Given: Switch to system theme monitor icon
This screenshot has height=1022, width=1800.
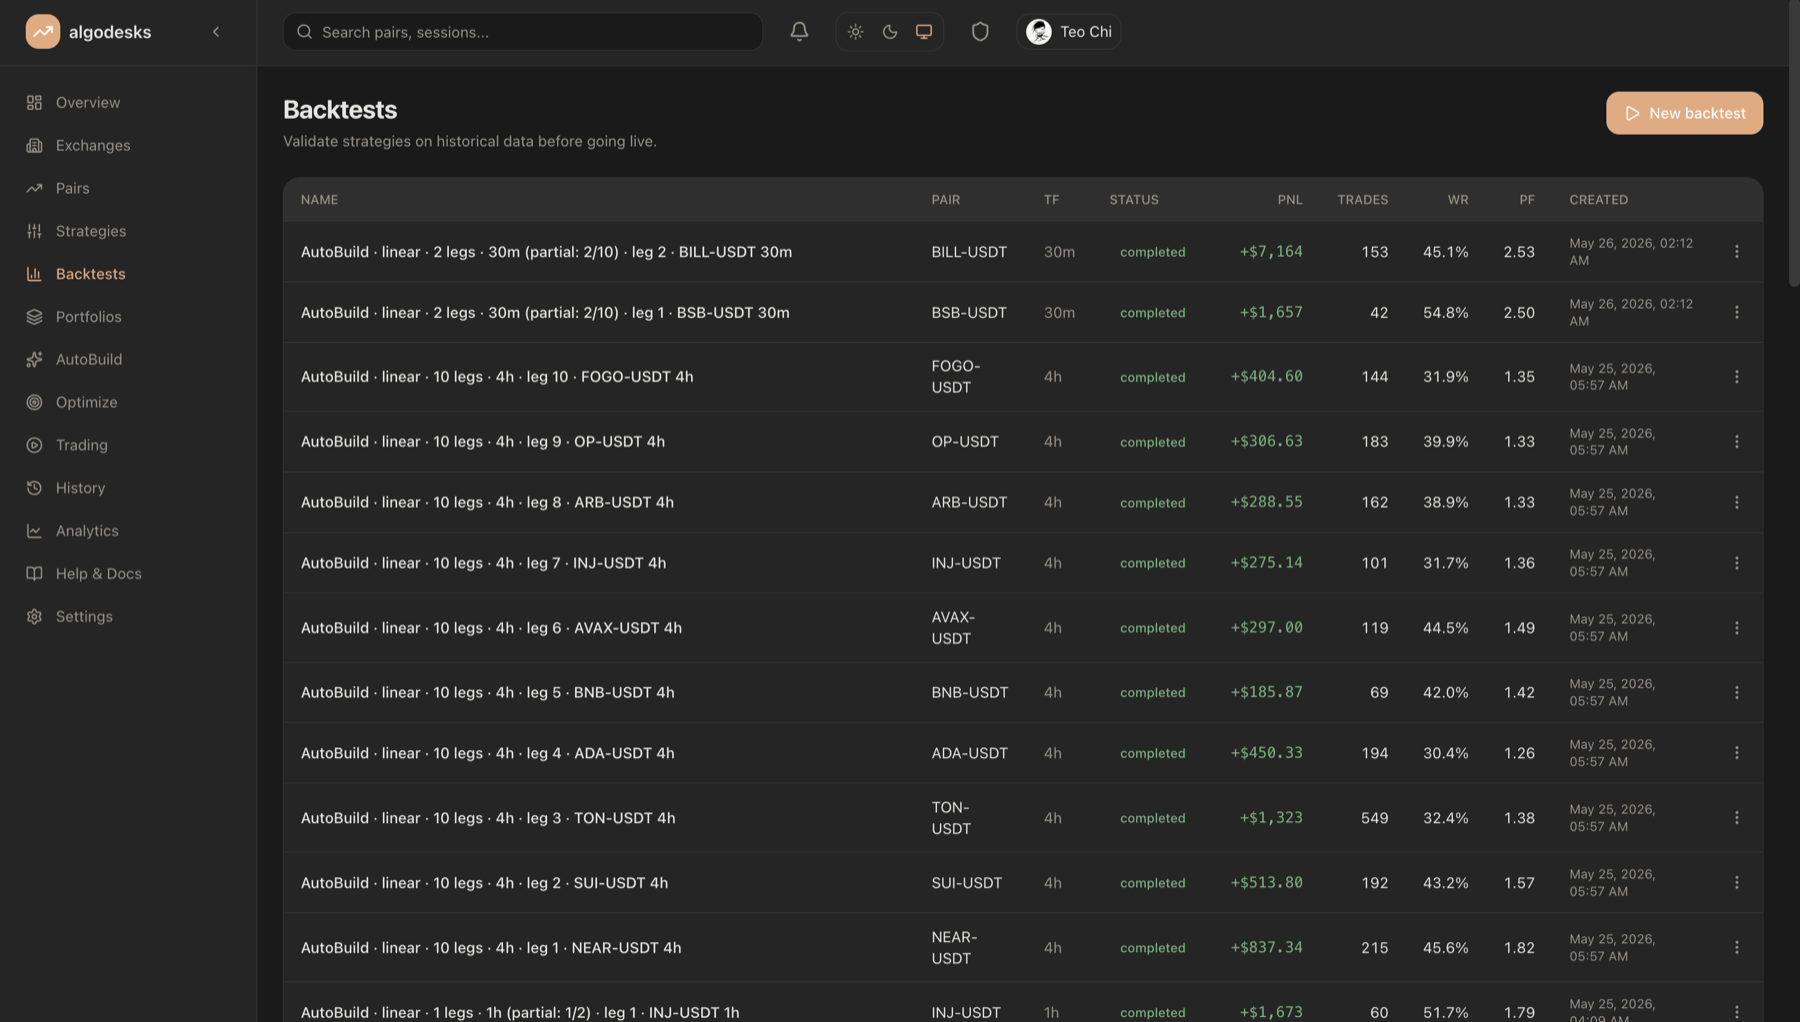Looking at the screenshot, I should [x=924, y=32].
